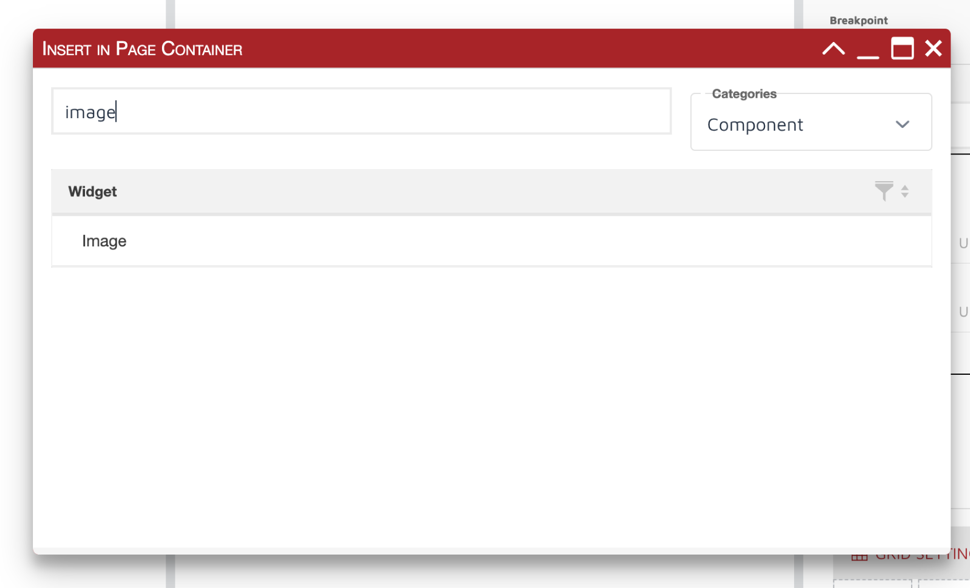Click the close X icon on the dialog
The width and height of the screenshot is (970, 588).
(x=933, y=47)
